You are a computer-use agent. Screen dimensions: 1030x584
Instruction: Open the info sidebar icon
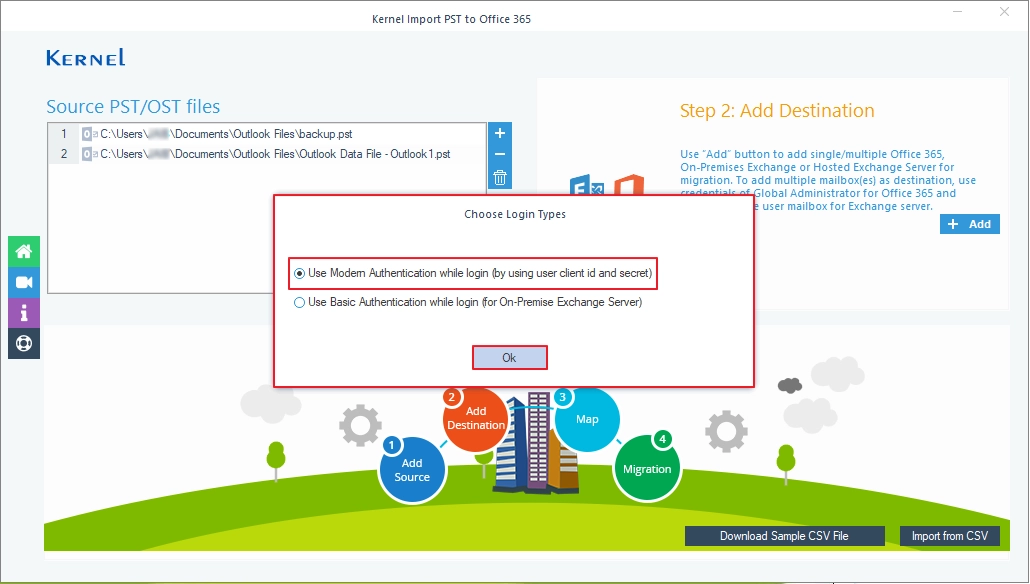click(x=24, y=313)
